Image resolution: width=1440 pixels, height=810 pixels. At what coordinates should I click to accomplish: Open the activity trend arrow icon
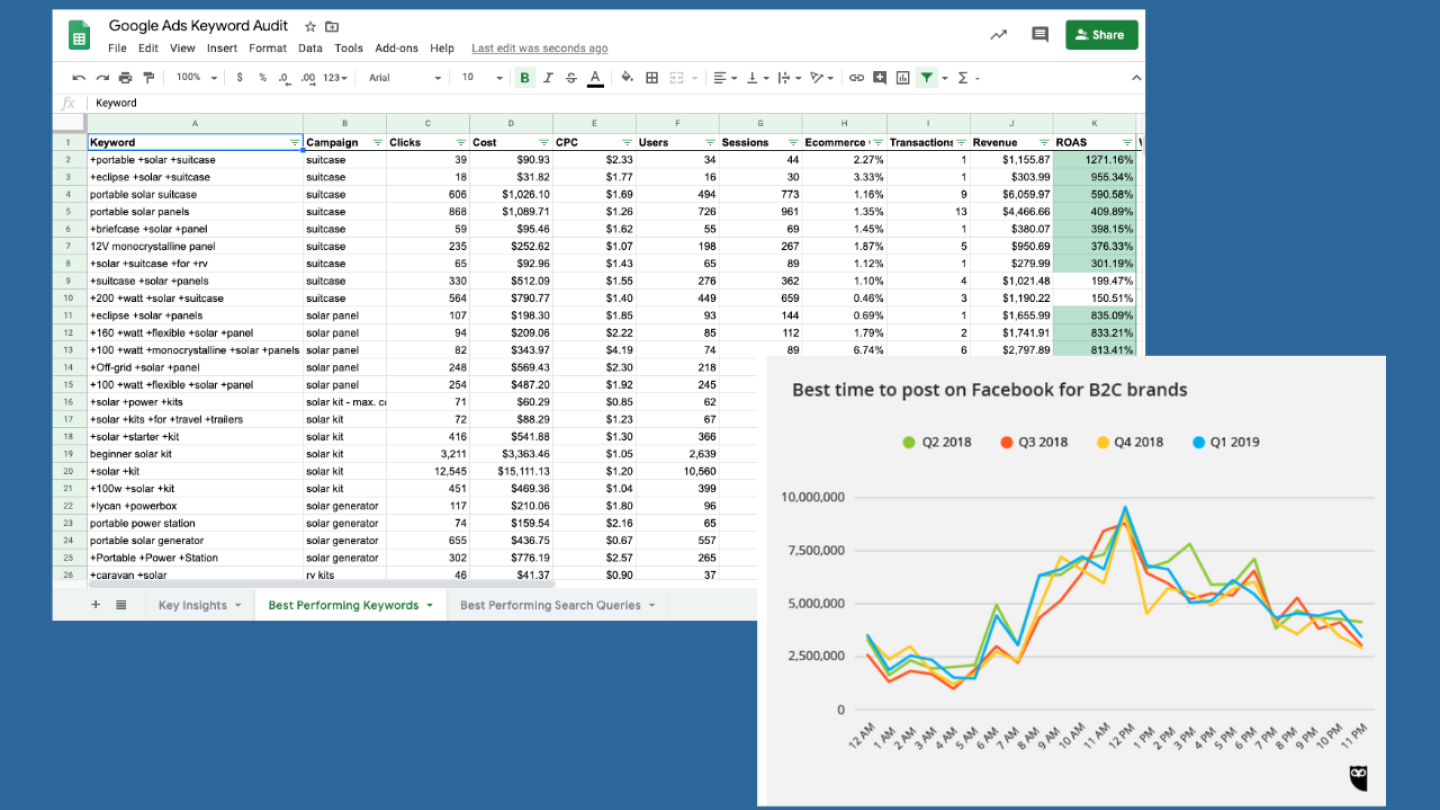(998, 35)
